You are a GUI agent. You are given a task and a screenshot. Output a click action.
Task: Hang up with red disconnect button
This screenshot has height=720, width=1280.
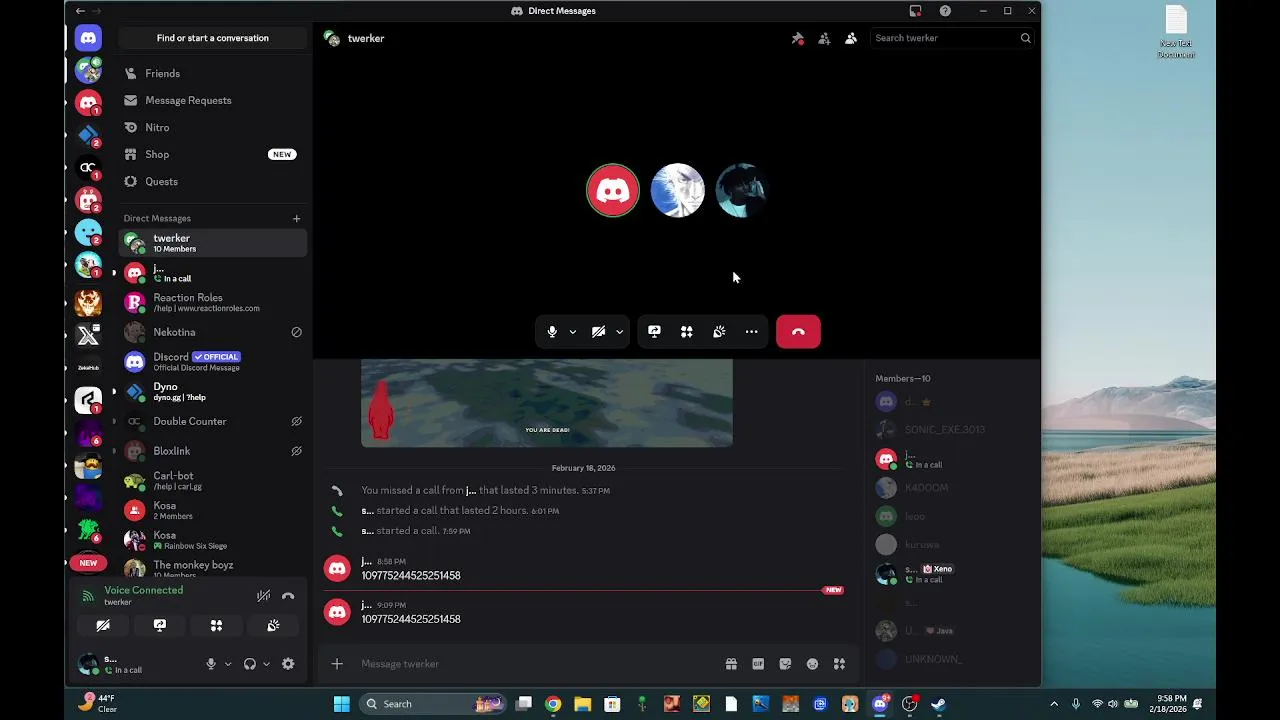(x=798, y=332)
